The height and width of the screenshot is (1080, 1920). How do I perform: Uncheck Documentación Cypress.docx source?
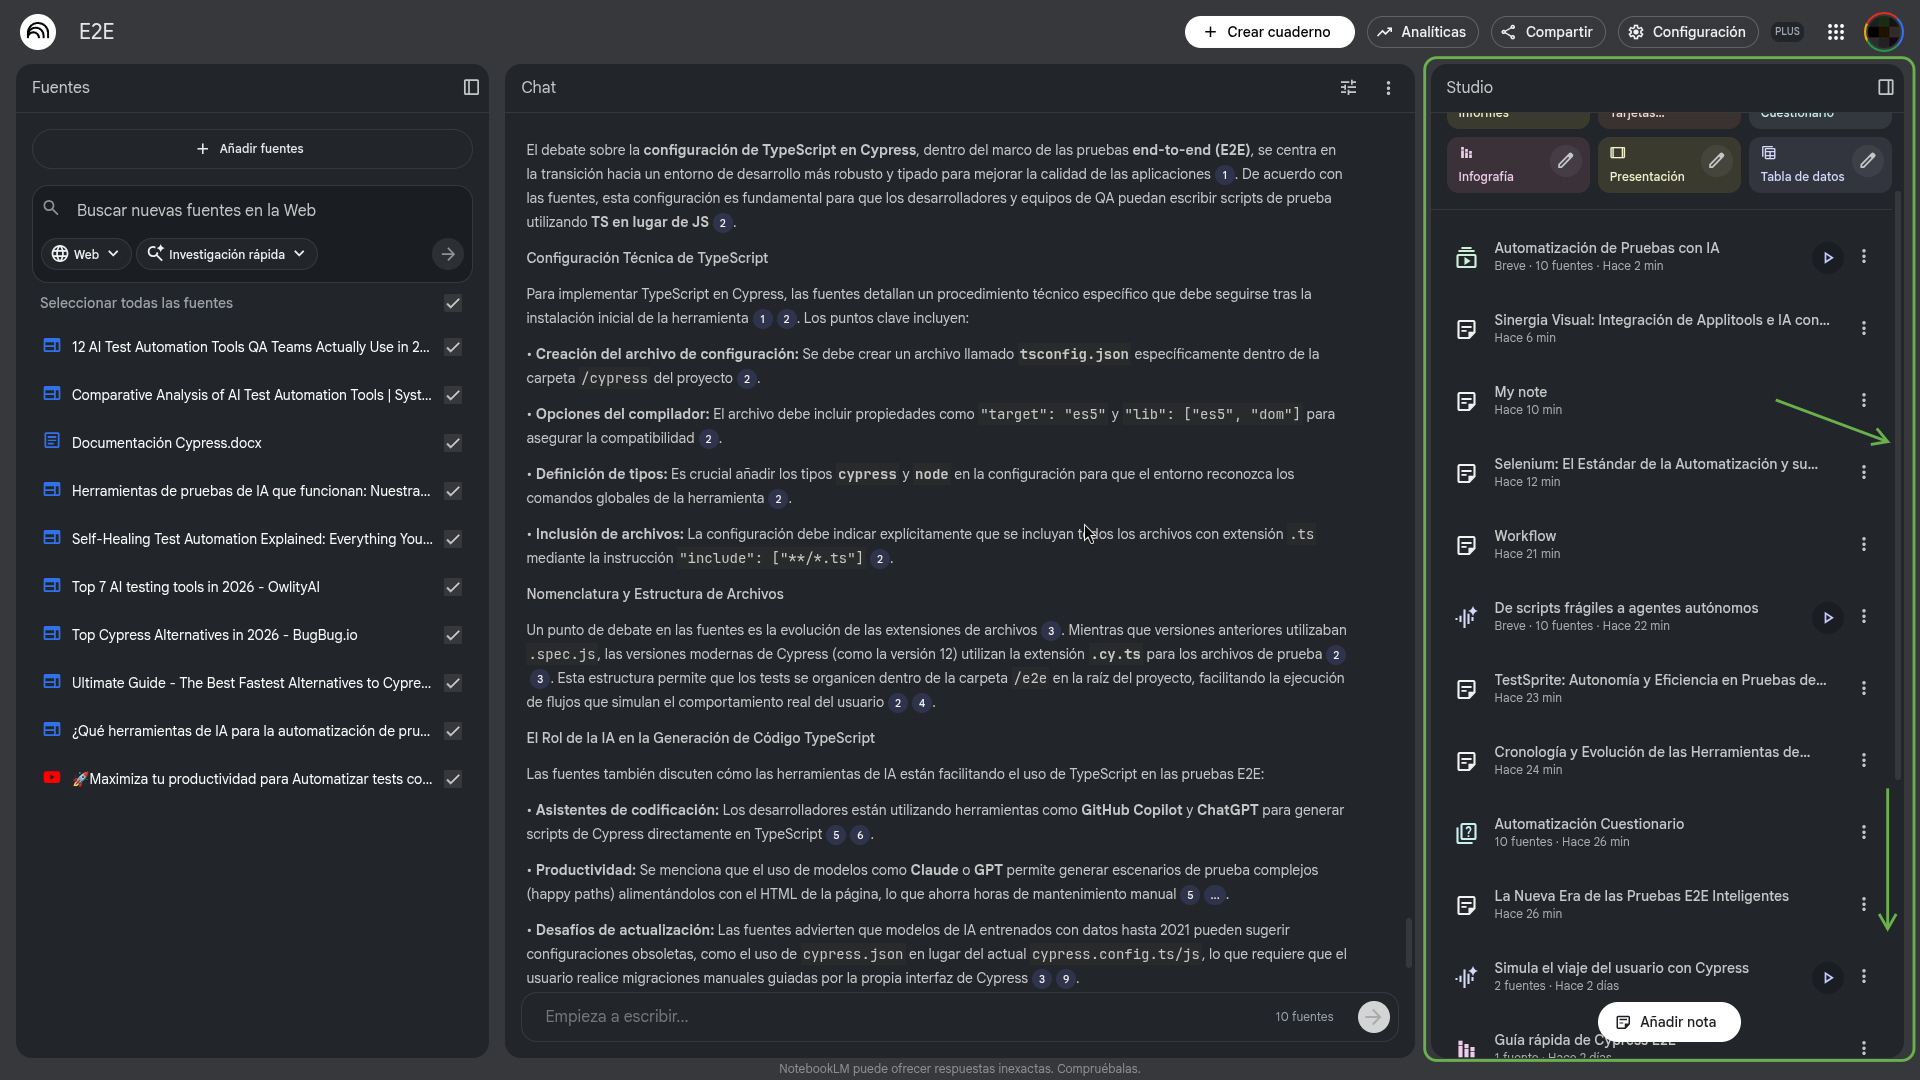pos(453,443)
